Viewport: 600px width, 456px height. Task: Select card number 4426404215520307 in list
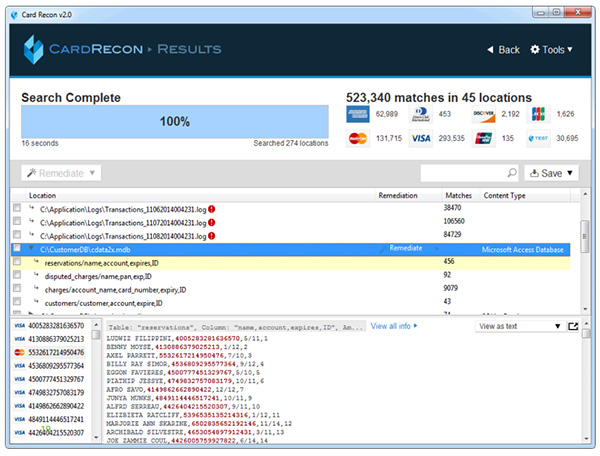coord(56,433)
